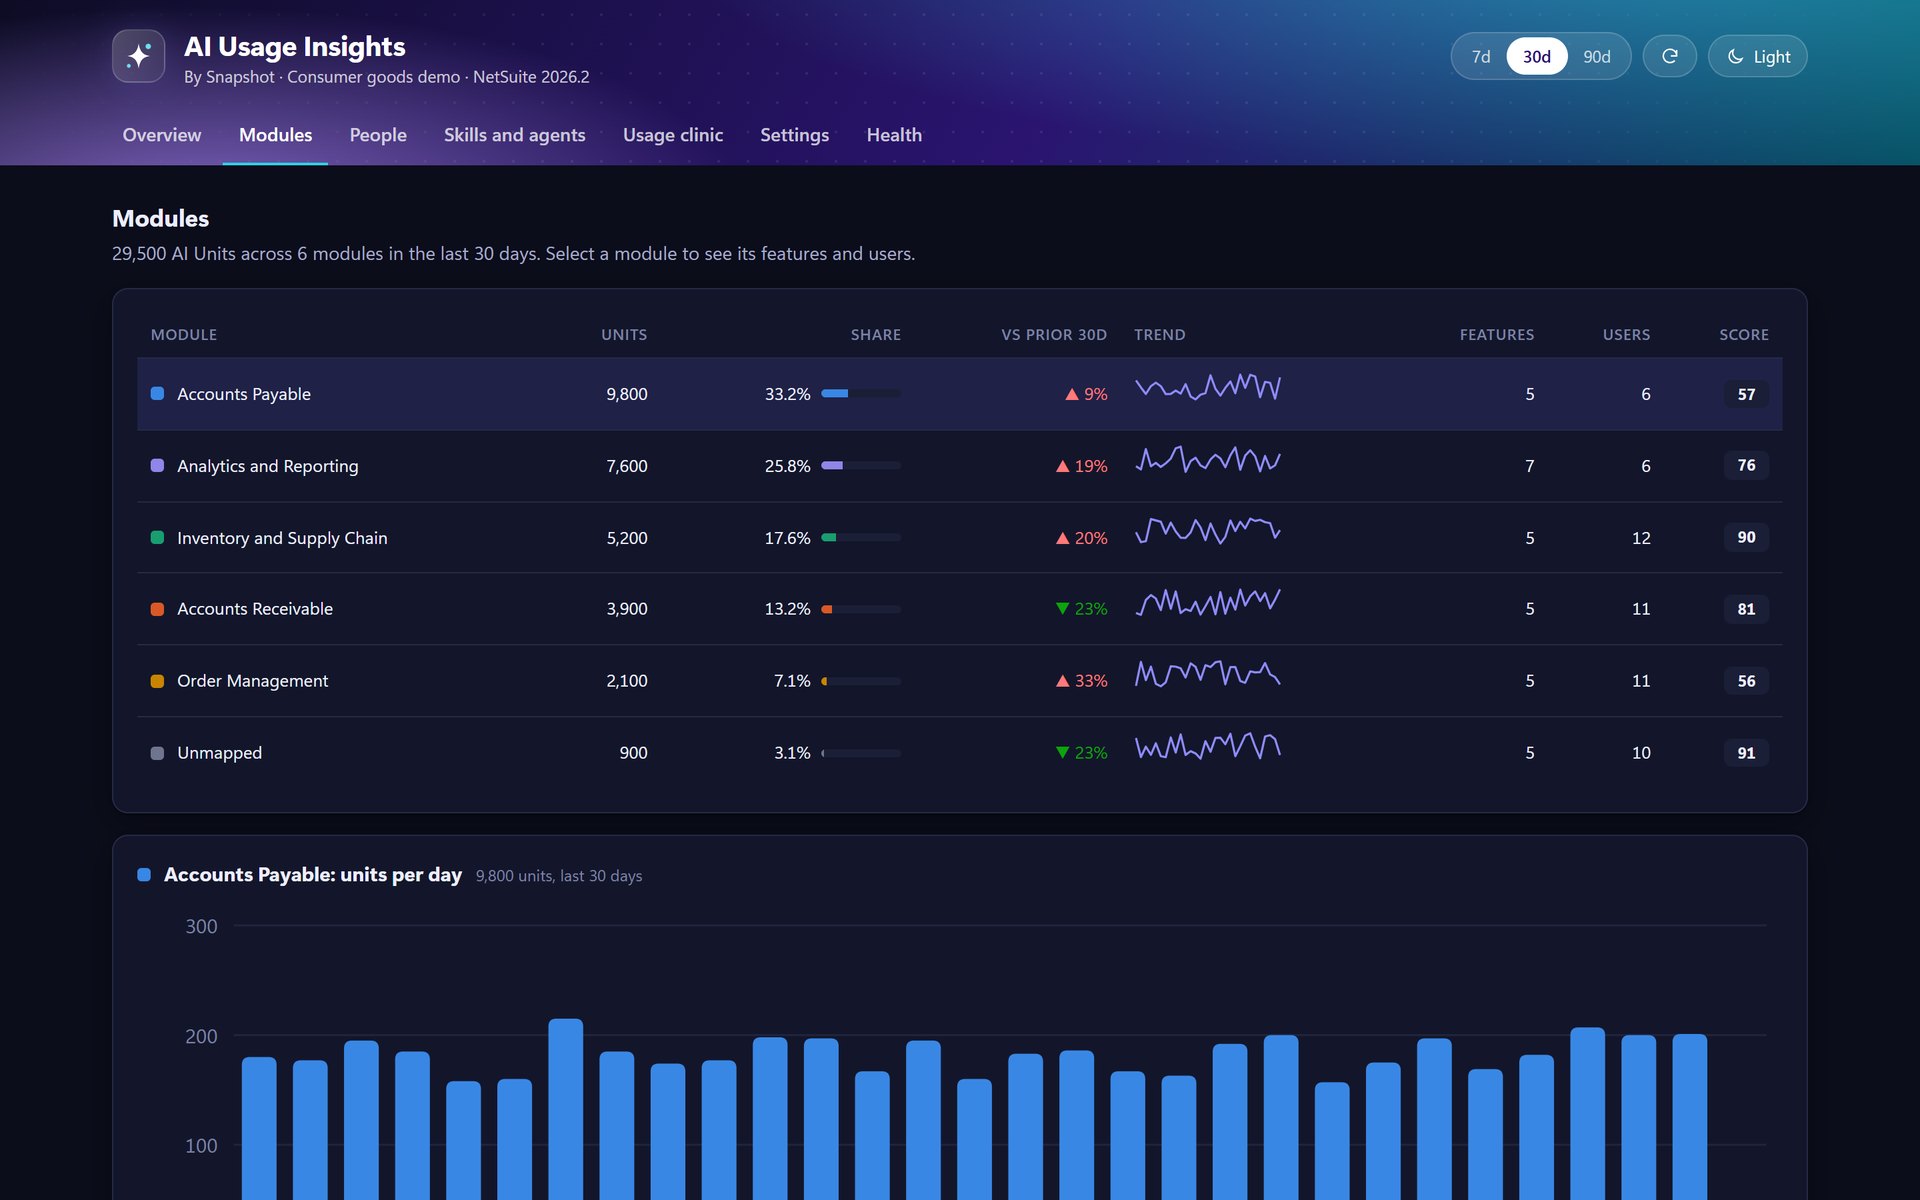The width and height of the screenshot is (1920, 1200).
Task: Select the Order Management module
Action: point(959,681)
